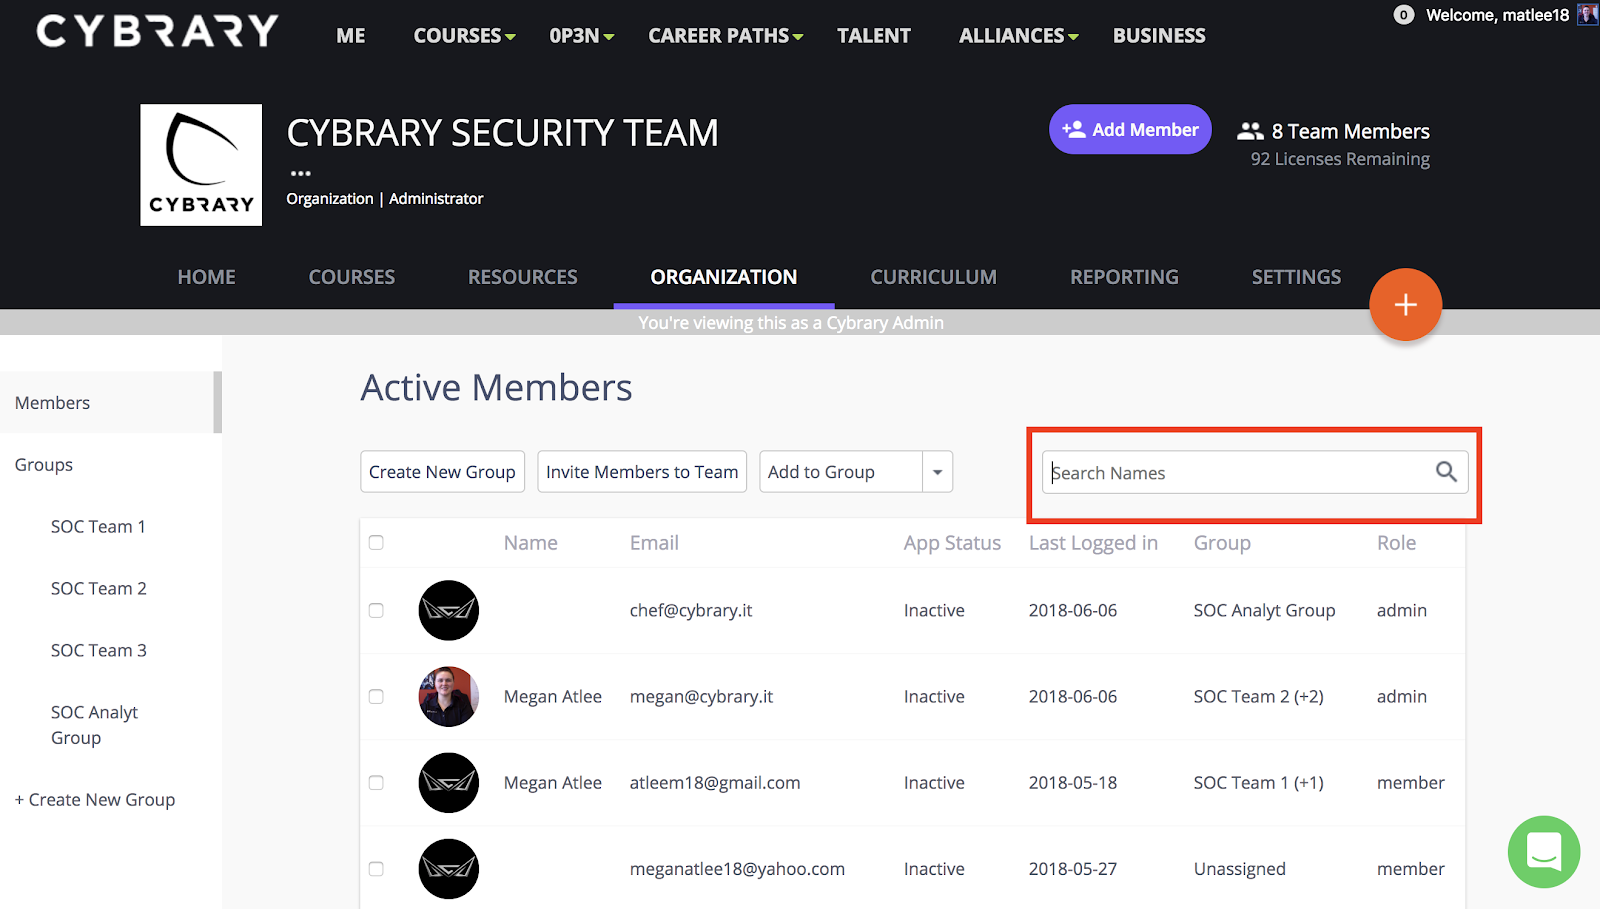Expand the Career Paths dropdown
Viewport: 1600px width, 909px height.
tap(726, 36)
